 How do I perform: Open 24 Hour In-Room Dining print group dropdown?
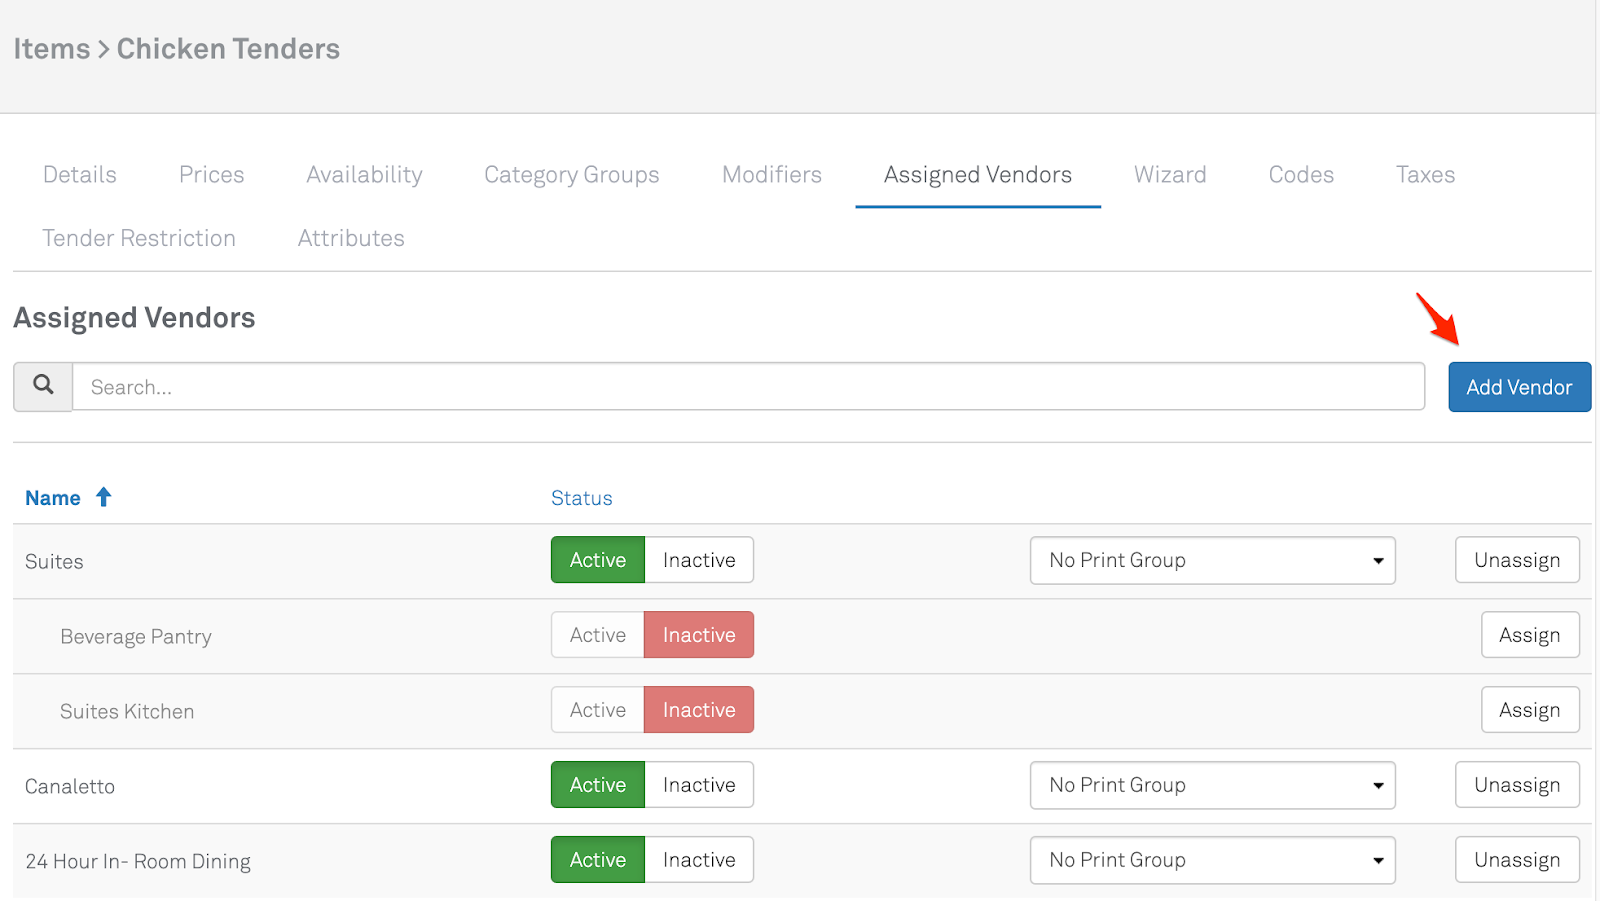pos(1212,860)
